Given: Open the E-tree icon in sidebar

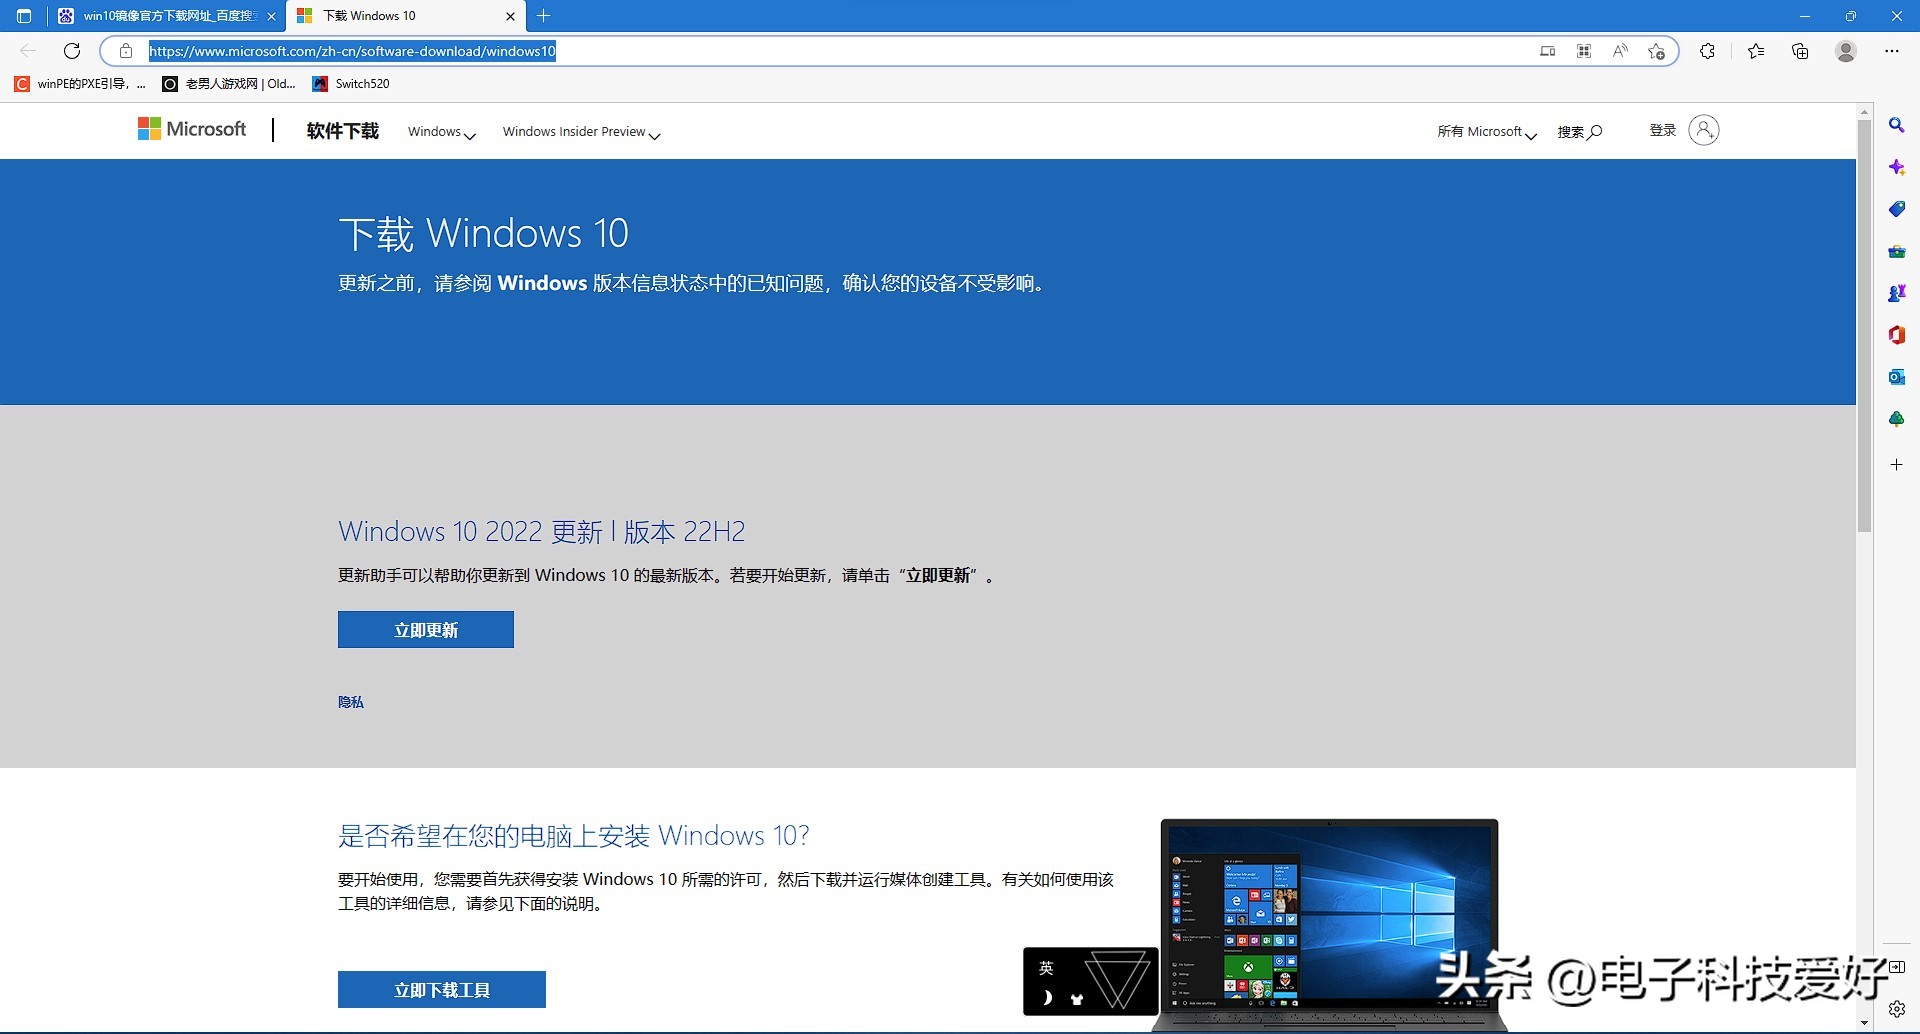Looking at the screenshot, I should pyautogui.click(x=1897, y=419).
